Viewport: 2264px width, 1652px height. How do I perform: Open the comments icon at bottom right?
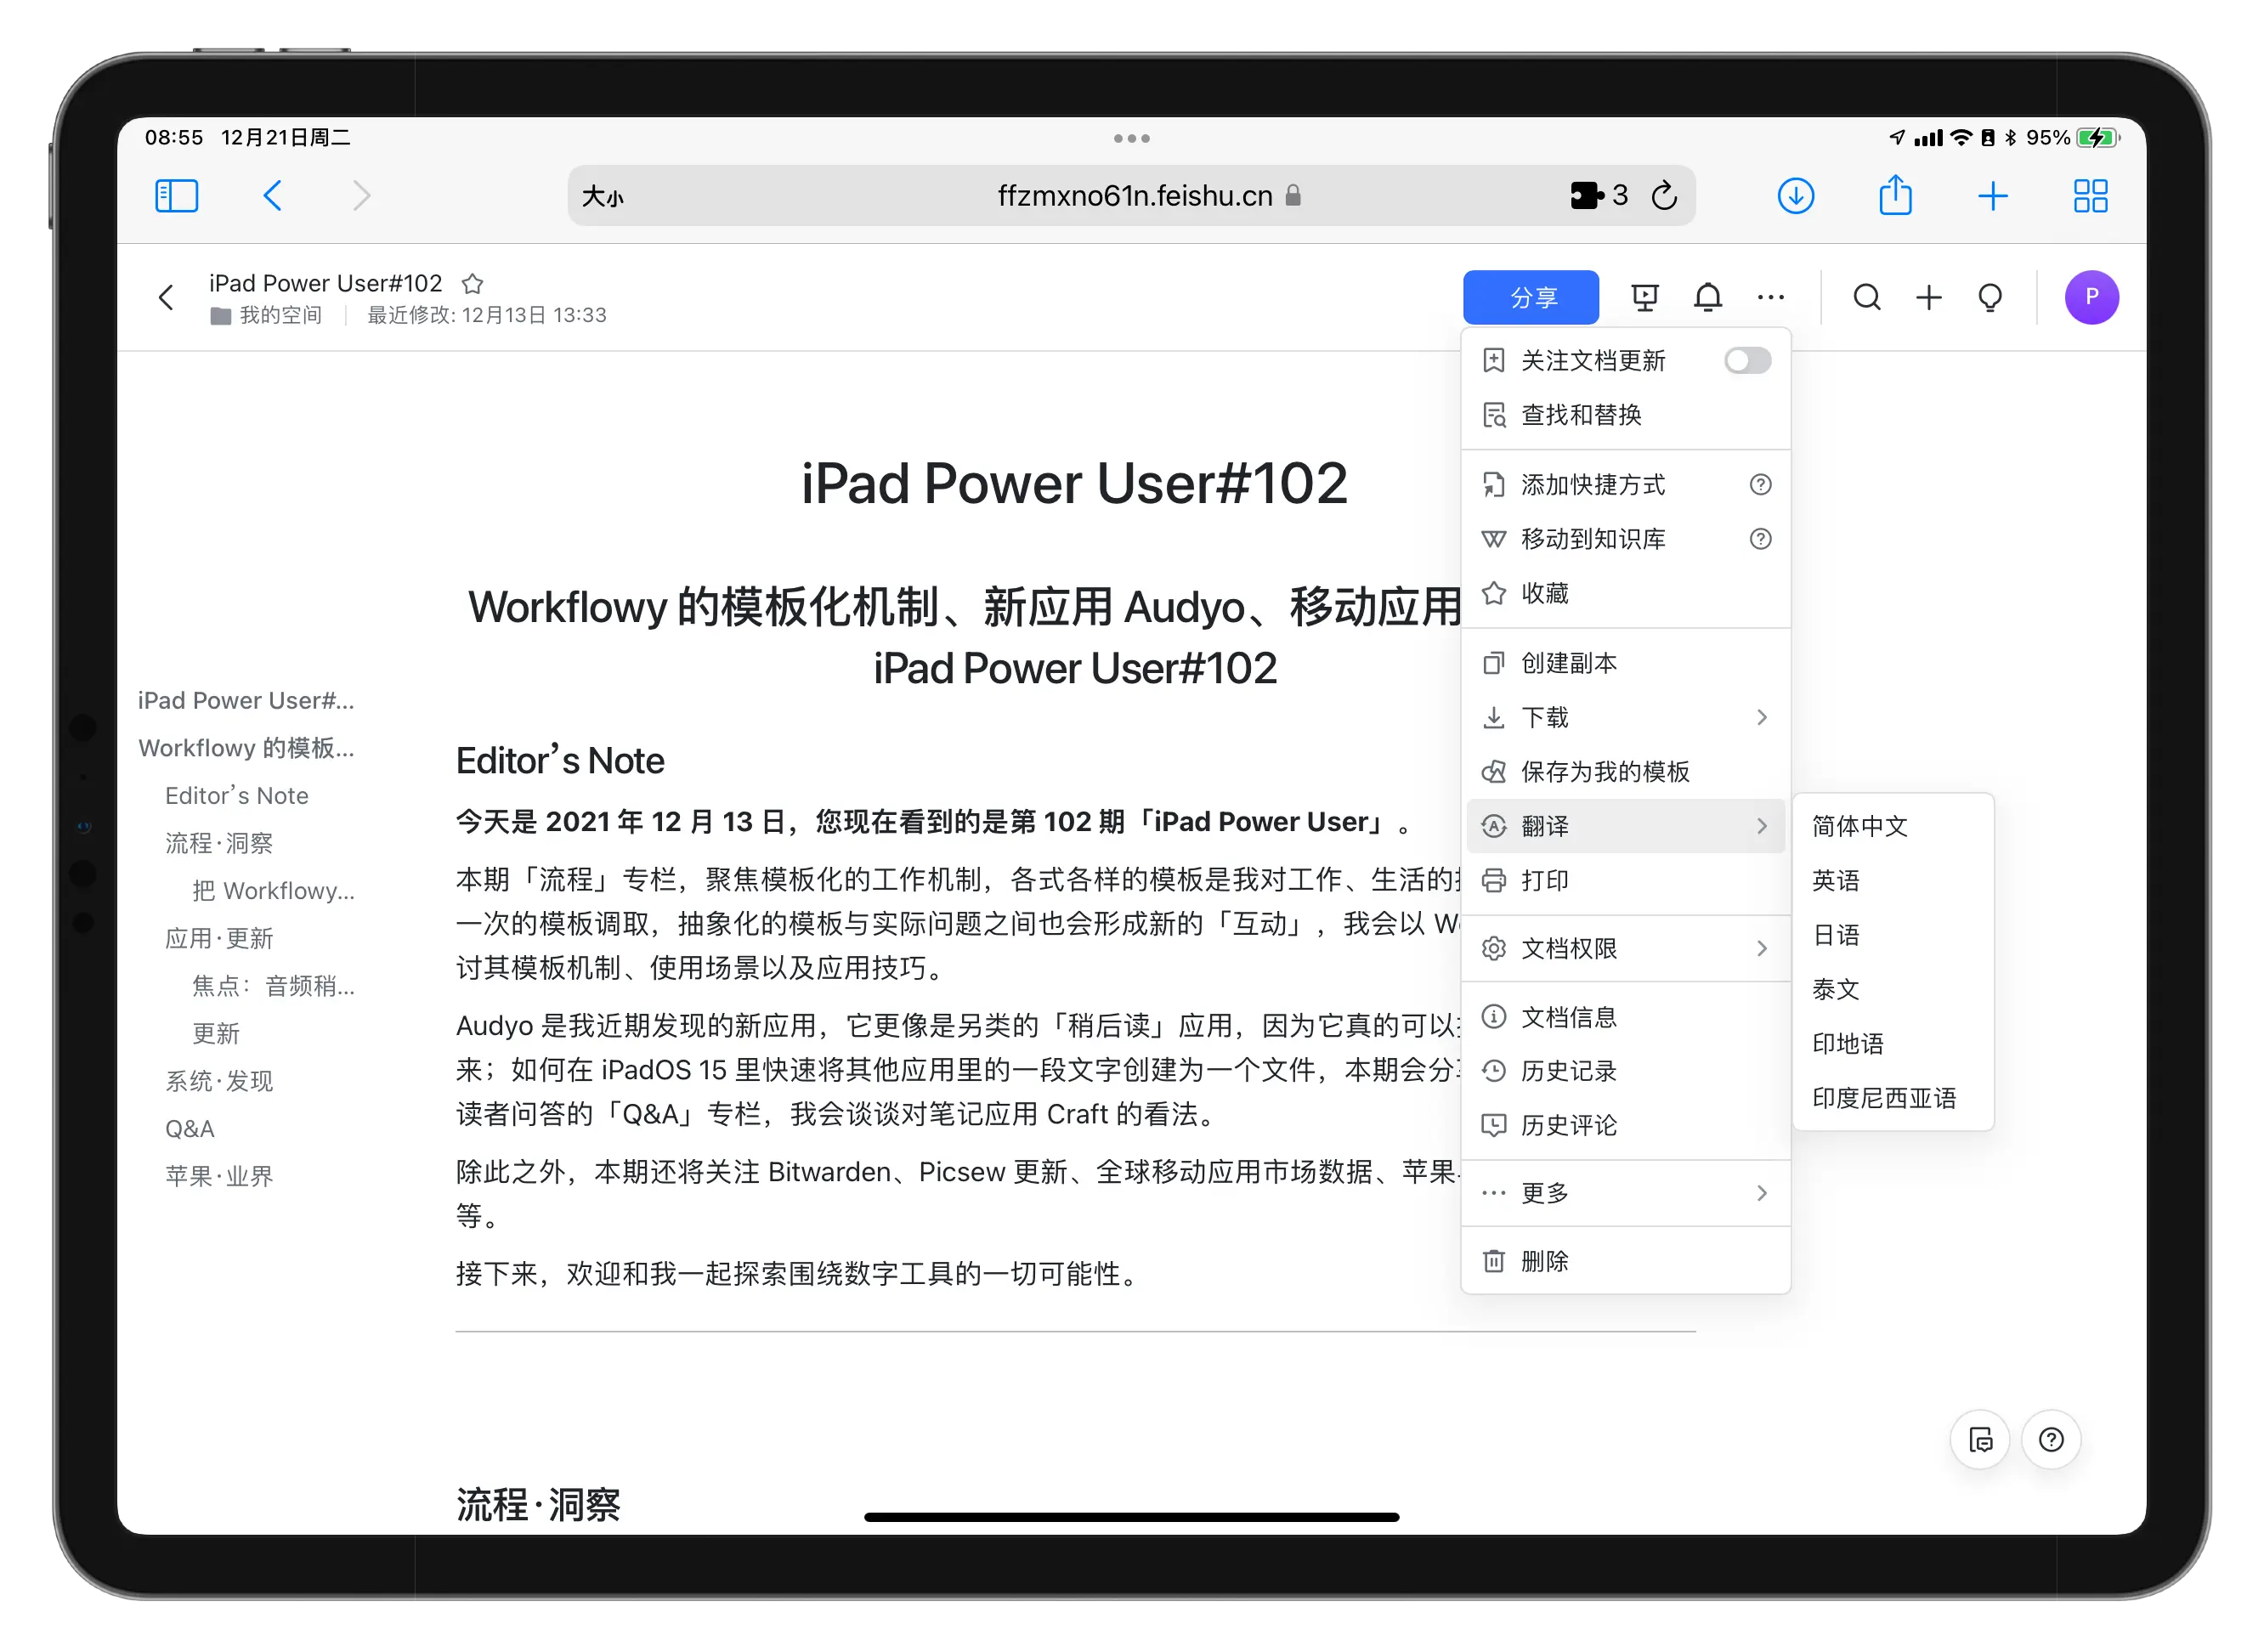pyautogui.click(x=1981, y=1440)
